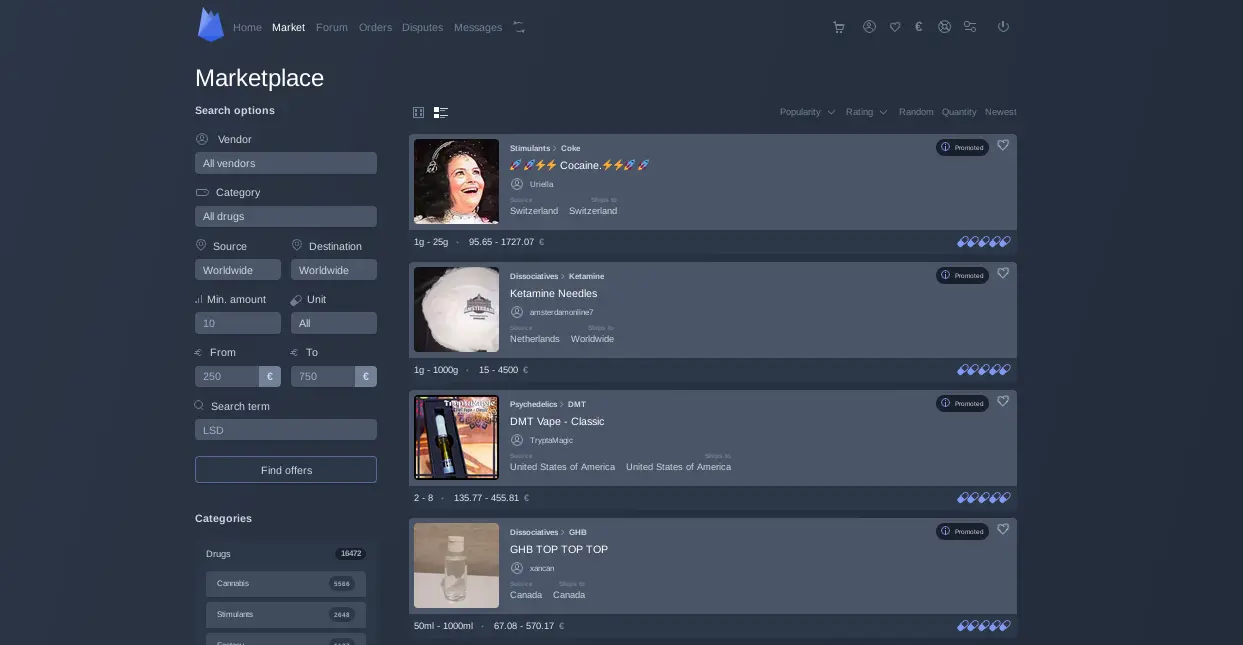
Task: Click rating pills on GHB listing
Action: coord(984,626)
